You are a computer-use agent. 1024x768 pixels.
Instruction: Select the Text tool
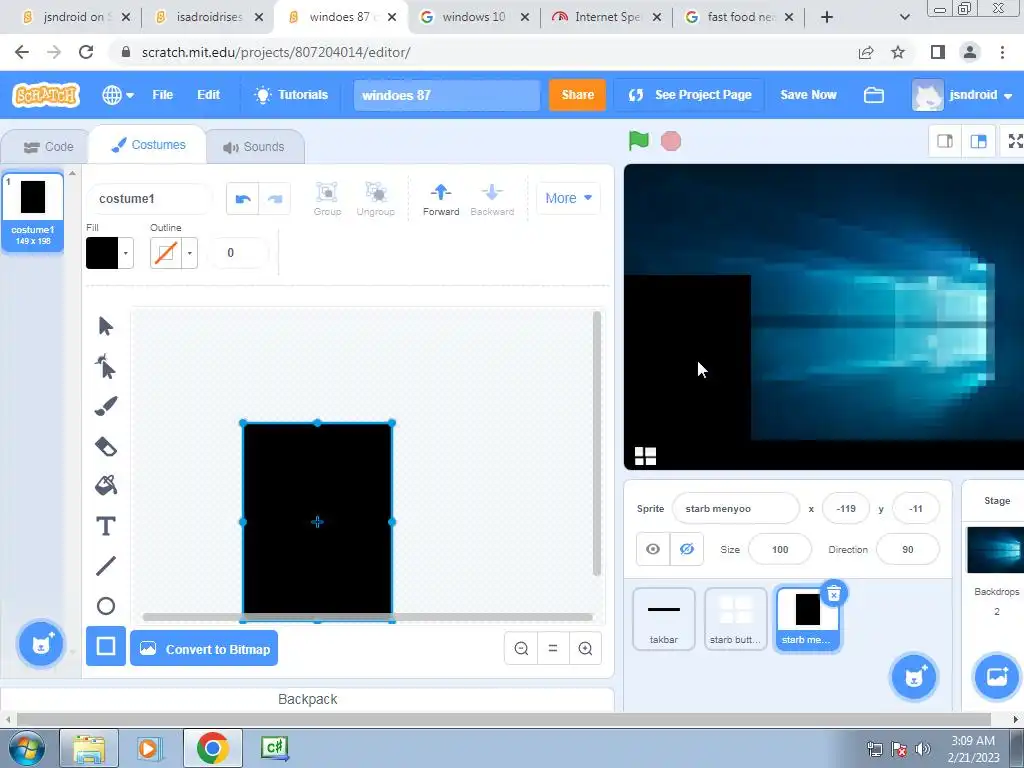click(x=106, y=526)
